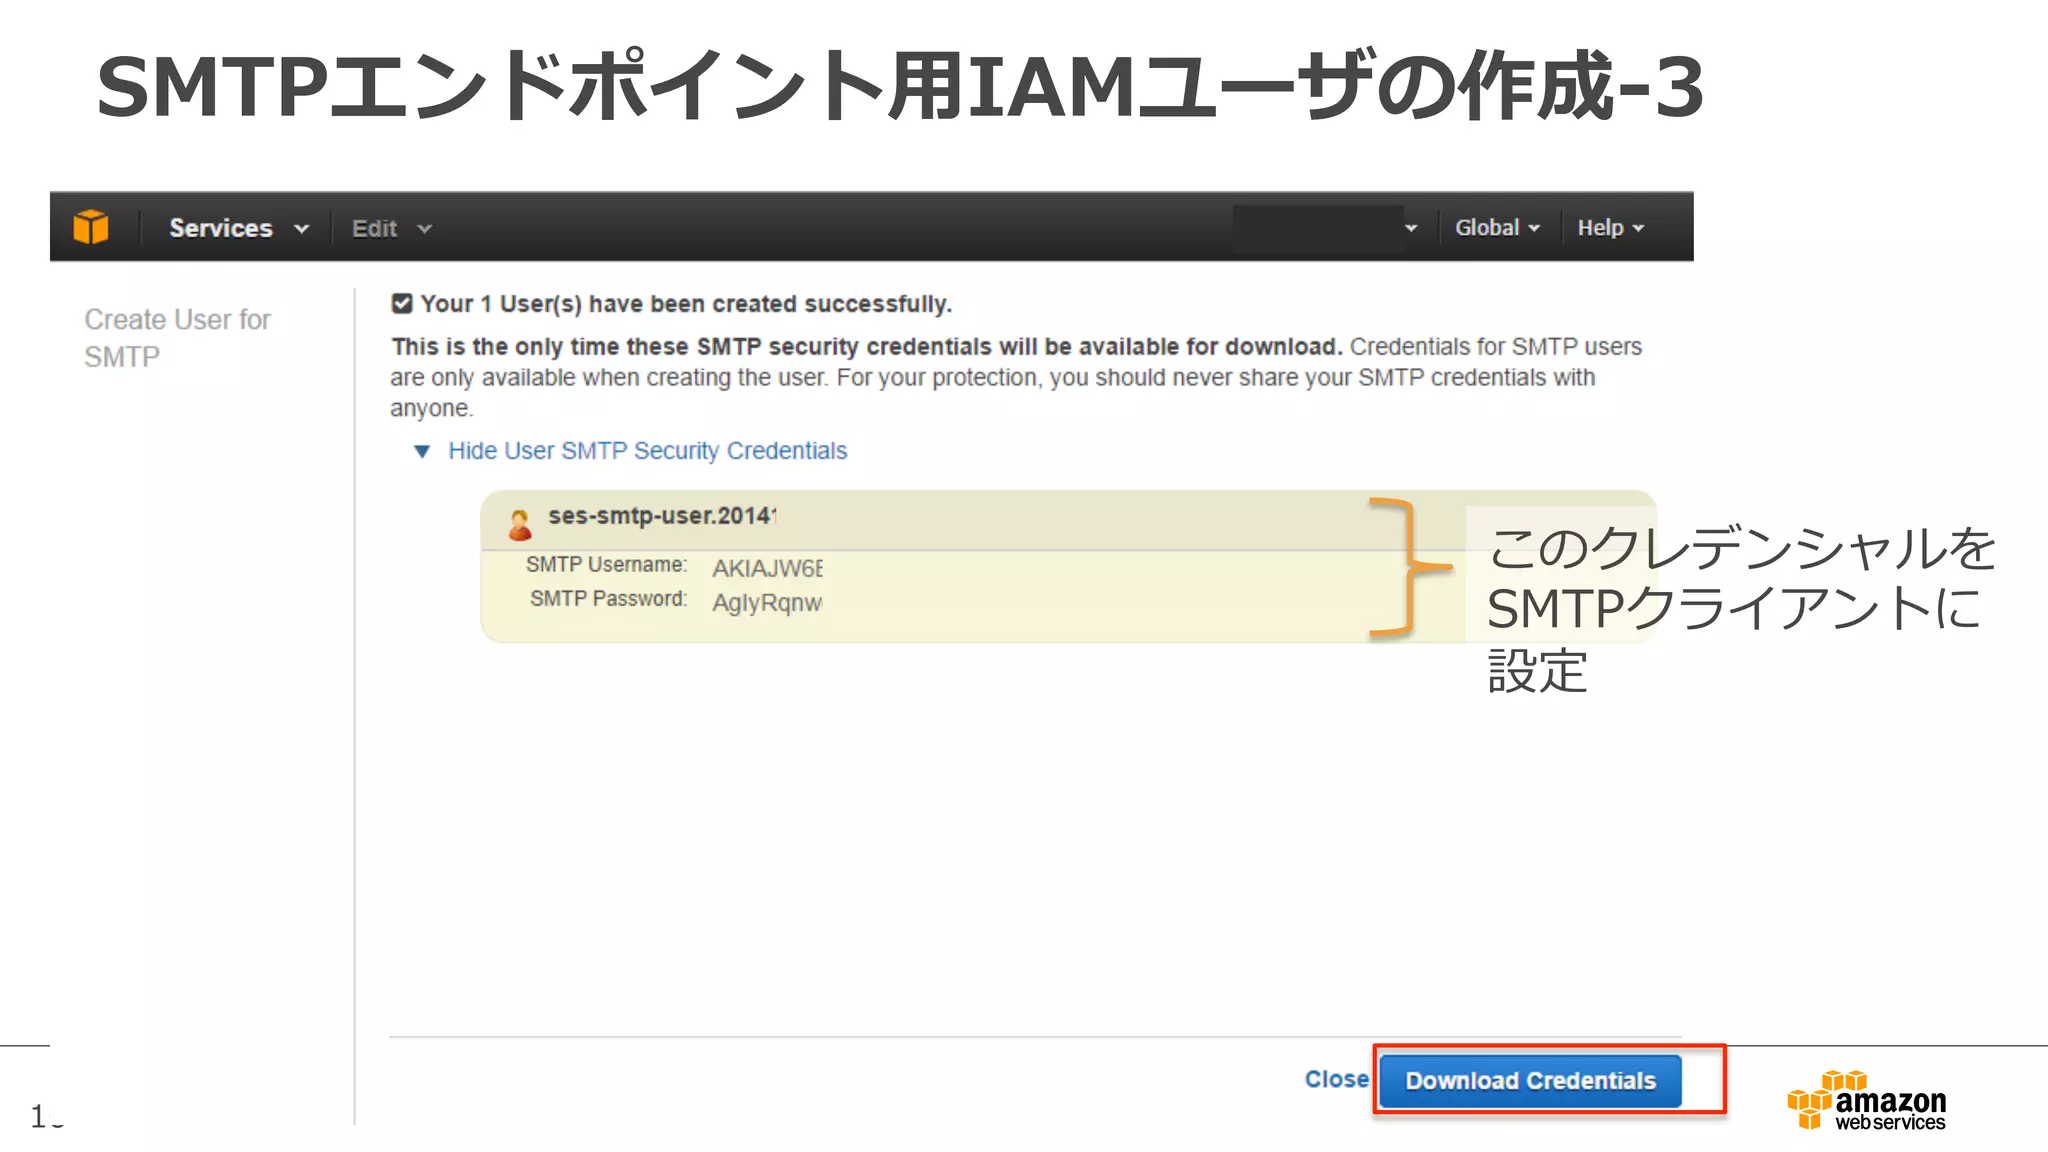Expand the account name dropdown arrow
Image resolution: width=2048 pixels, height=1152 pixels.
[1411, 228]
